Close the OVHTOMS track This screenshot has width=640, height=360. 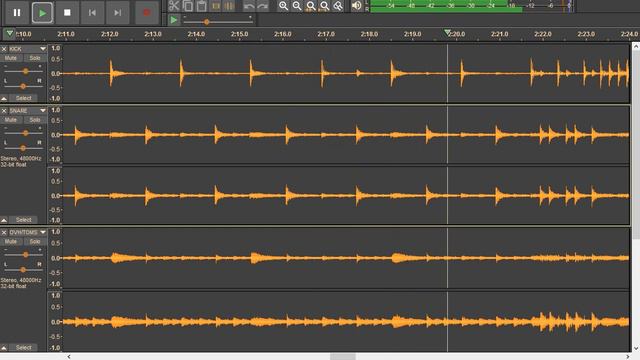(x=4, y=233)
